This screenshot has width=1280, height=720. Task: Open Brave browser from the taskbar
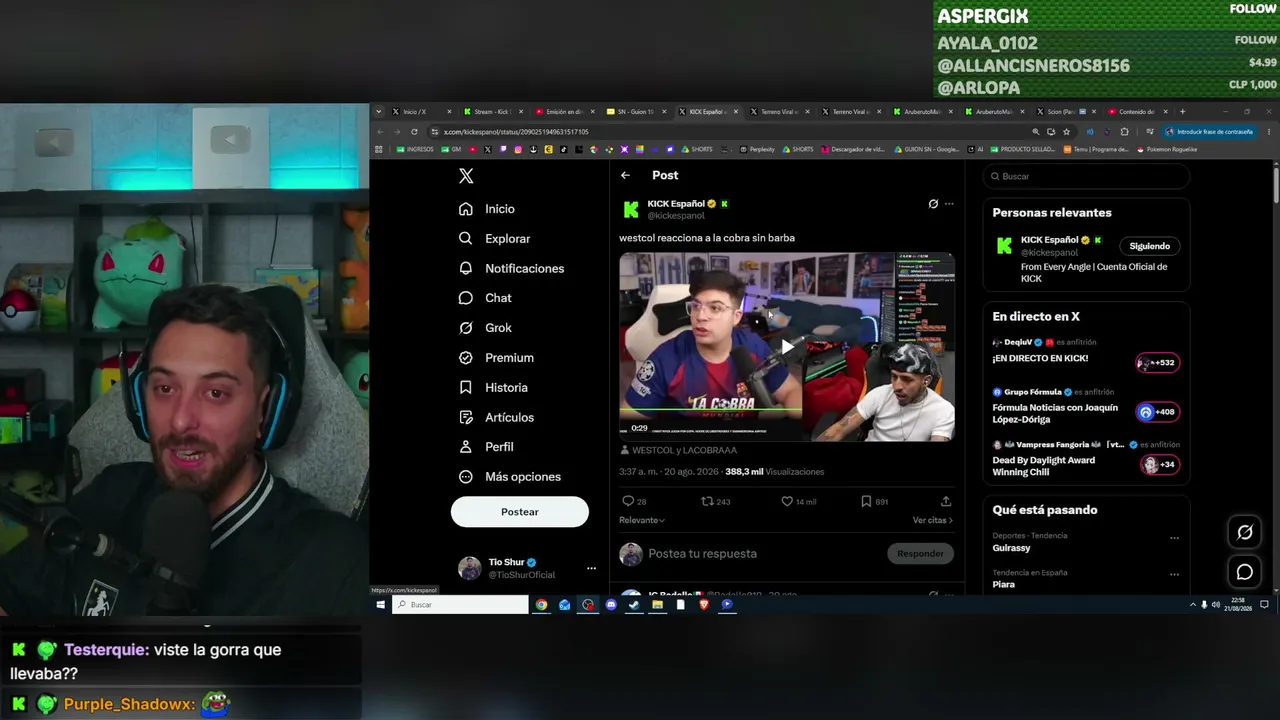(704, 605)
